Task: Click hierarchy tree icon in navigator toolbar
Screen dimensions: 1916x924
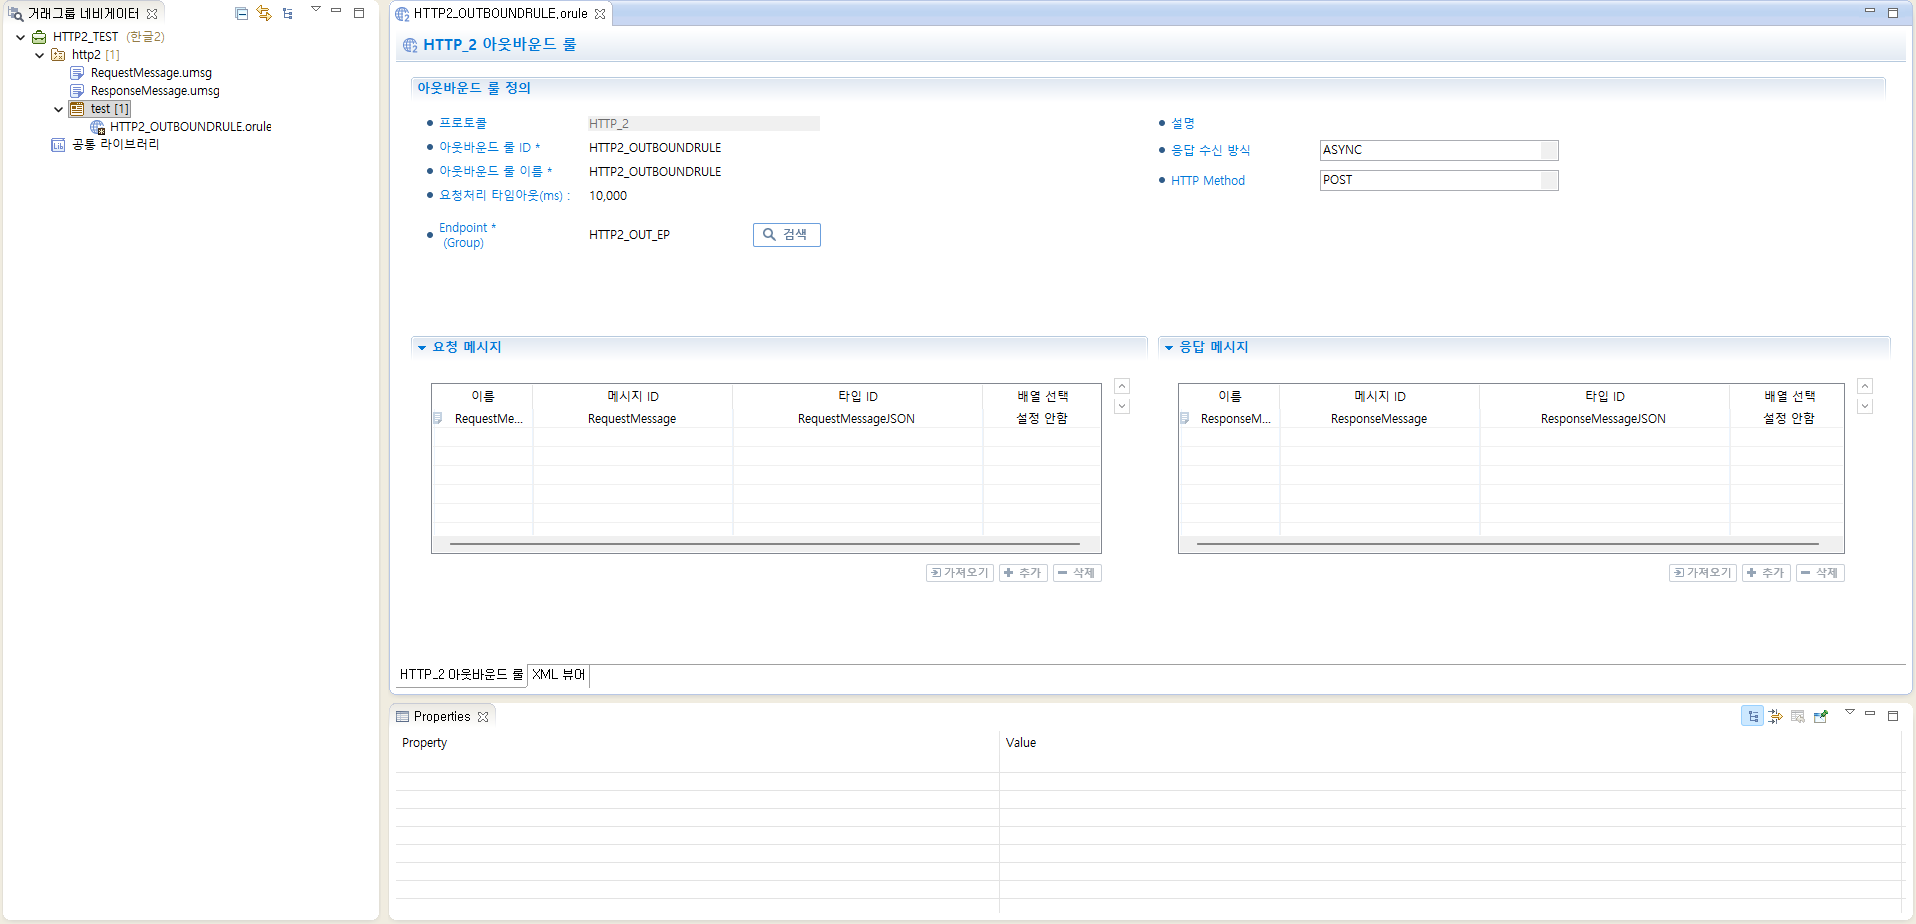Action: point(288,13)
